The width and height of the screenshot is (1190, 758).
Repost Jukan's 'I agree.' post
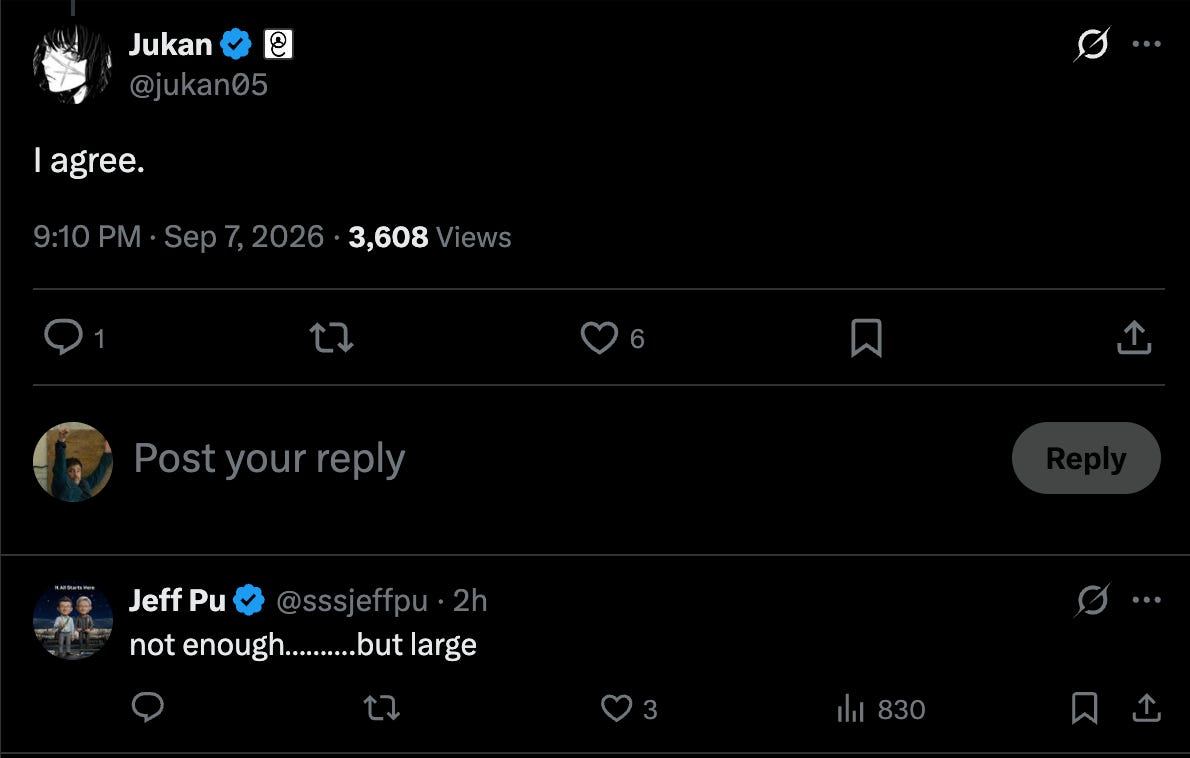tap(332, 338)
